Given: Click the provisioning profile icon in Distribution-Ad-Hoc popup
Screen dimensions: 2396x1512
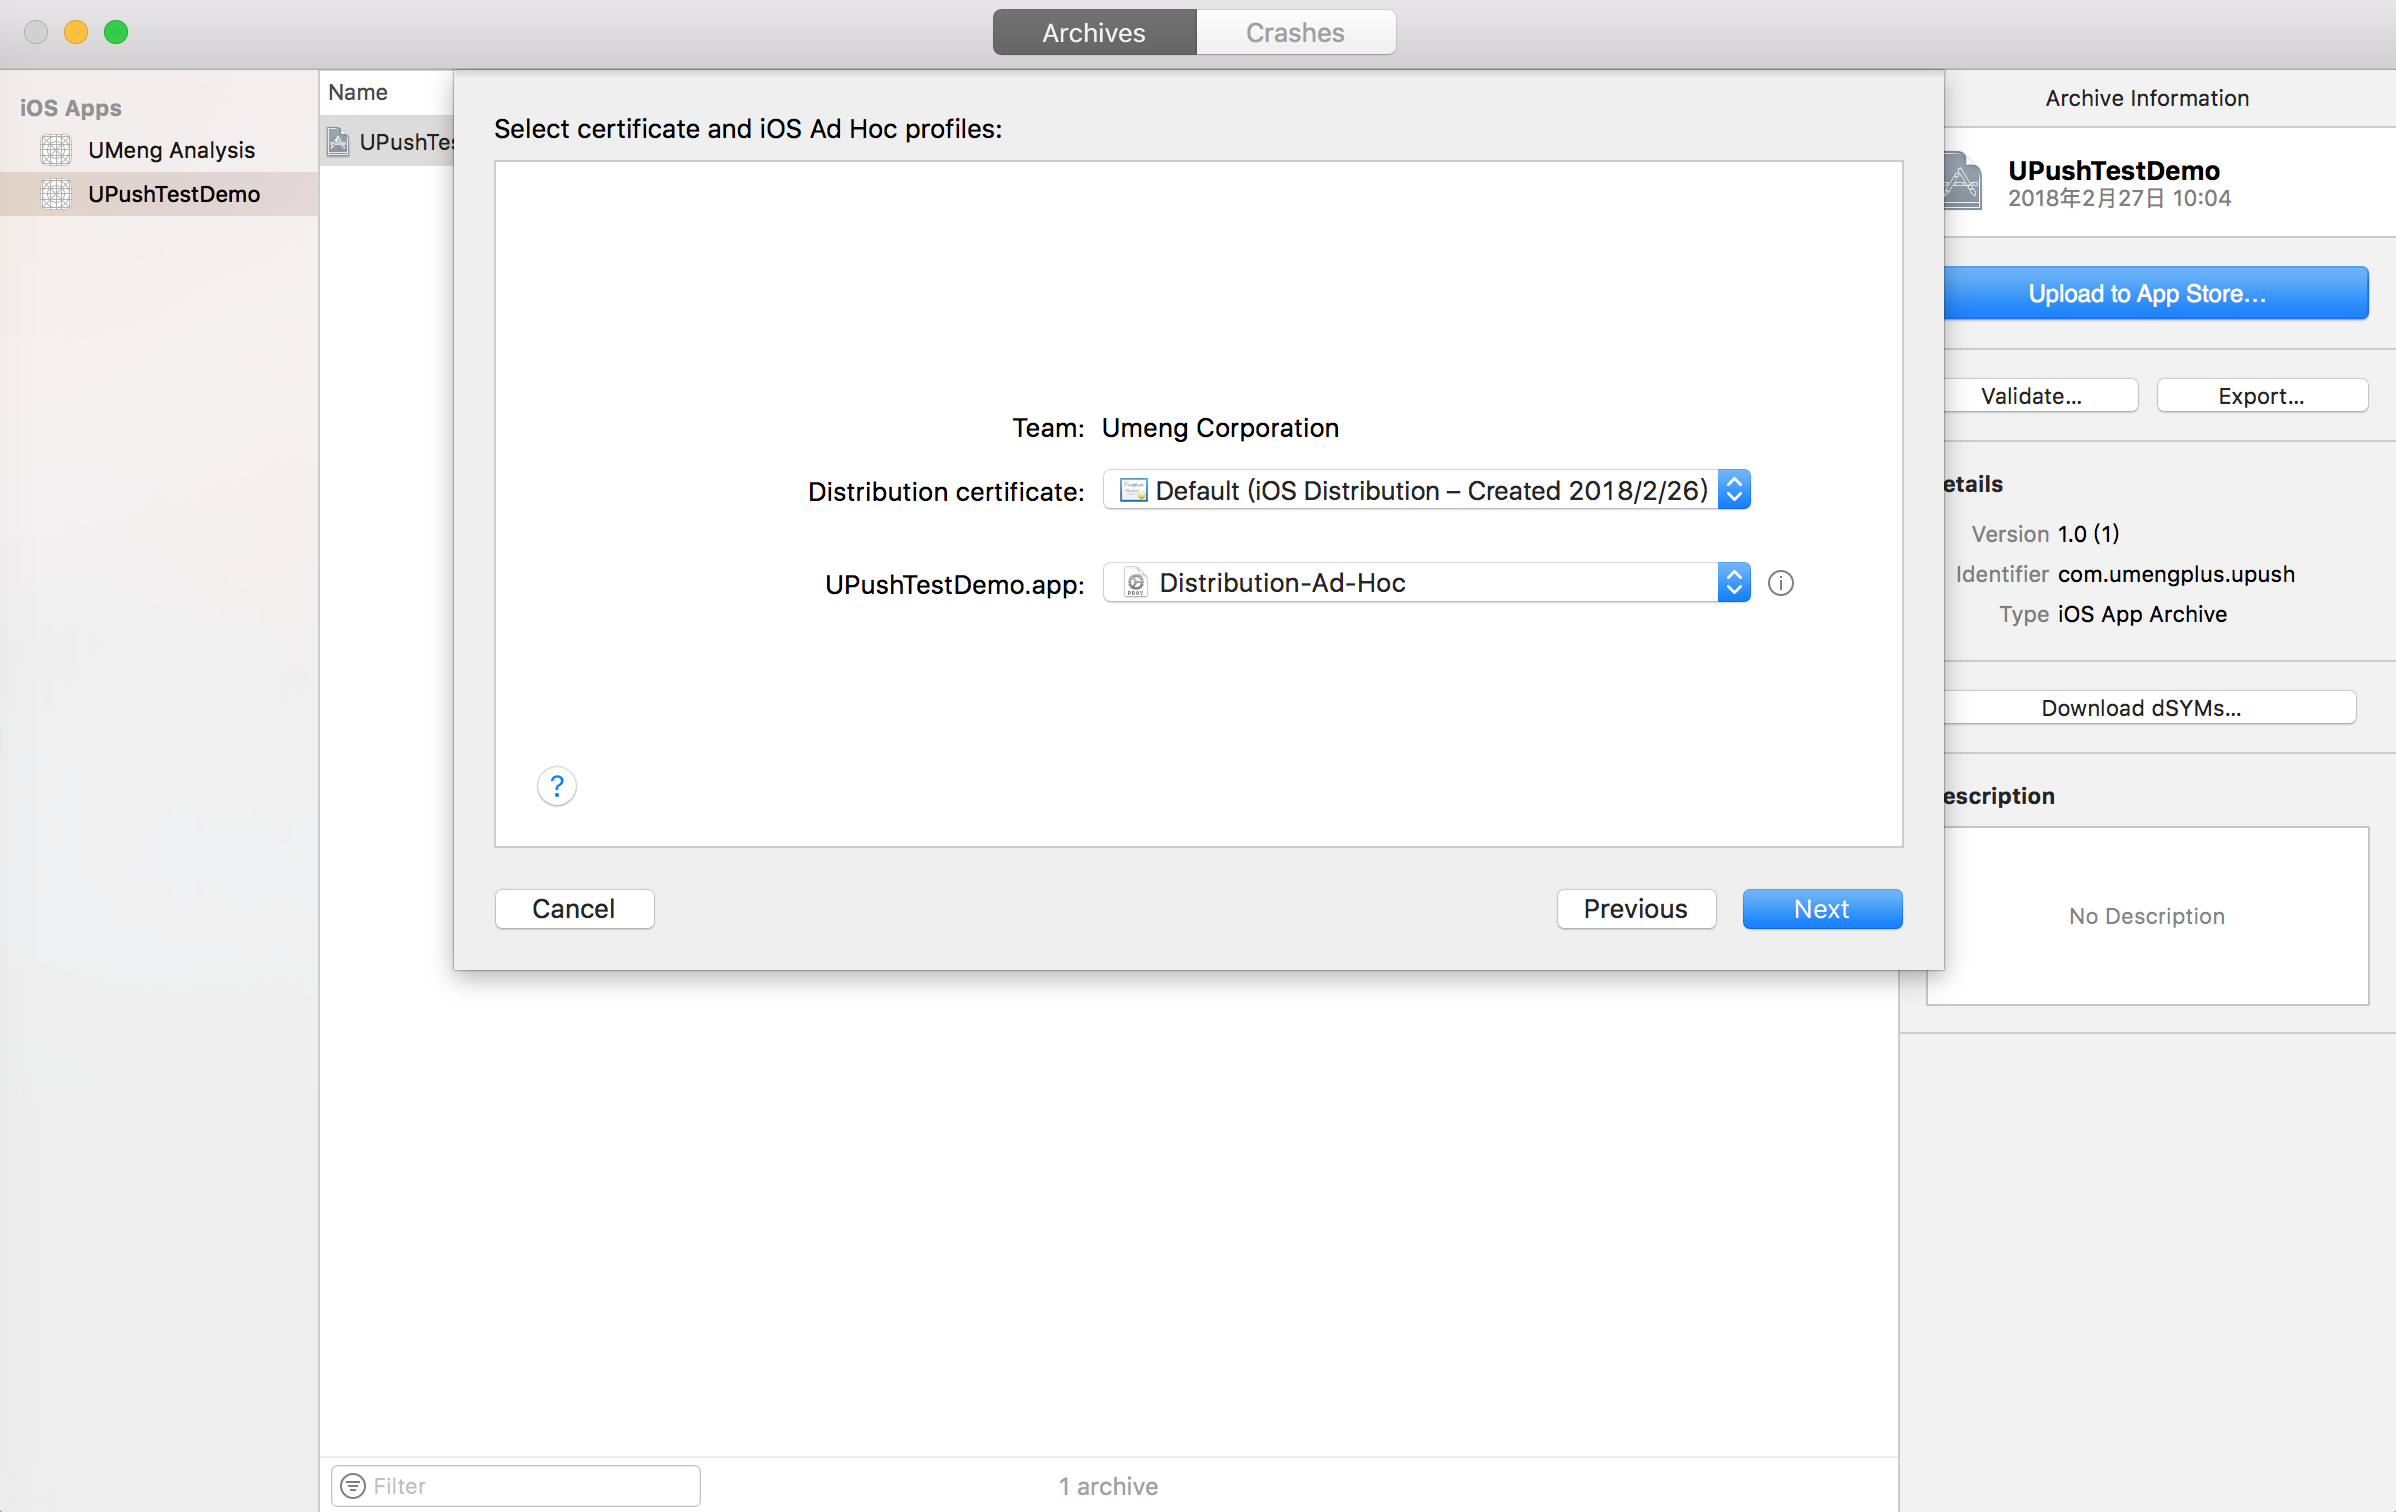Looking at the screenshot, I should point(1135,583).
